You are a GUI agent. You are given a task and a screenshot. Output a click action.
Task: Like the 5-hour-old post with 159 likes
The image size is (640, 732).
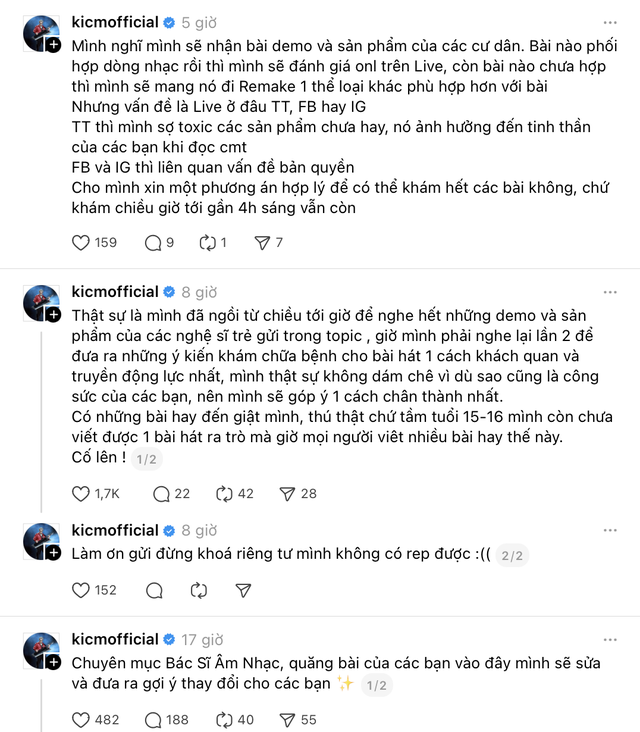pyautogui.click(x=83, y=242)
